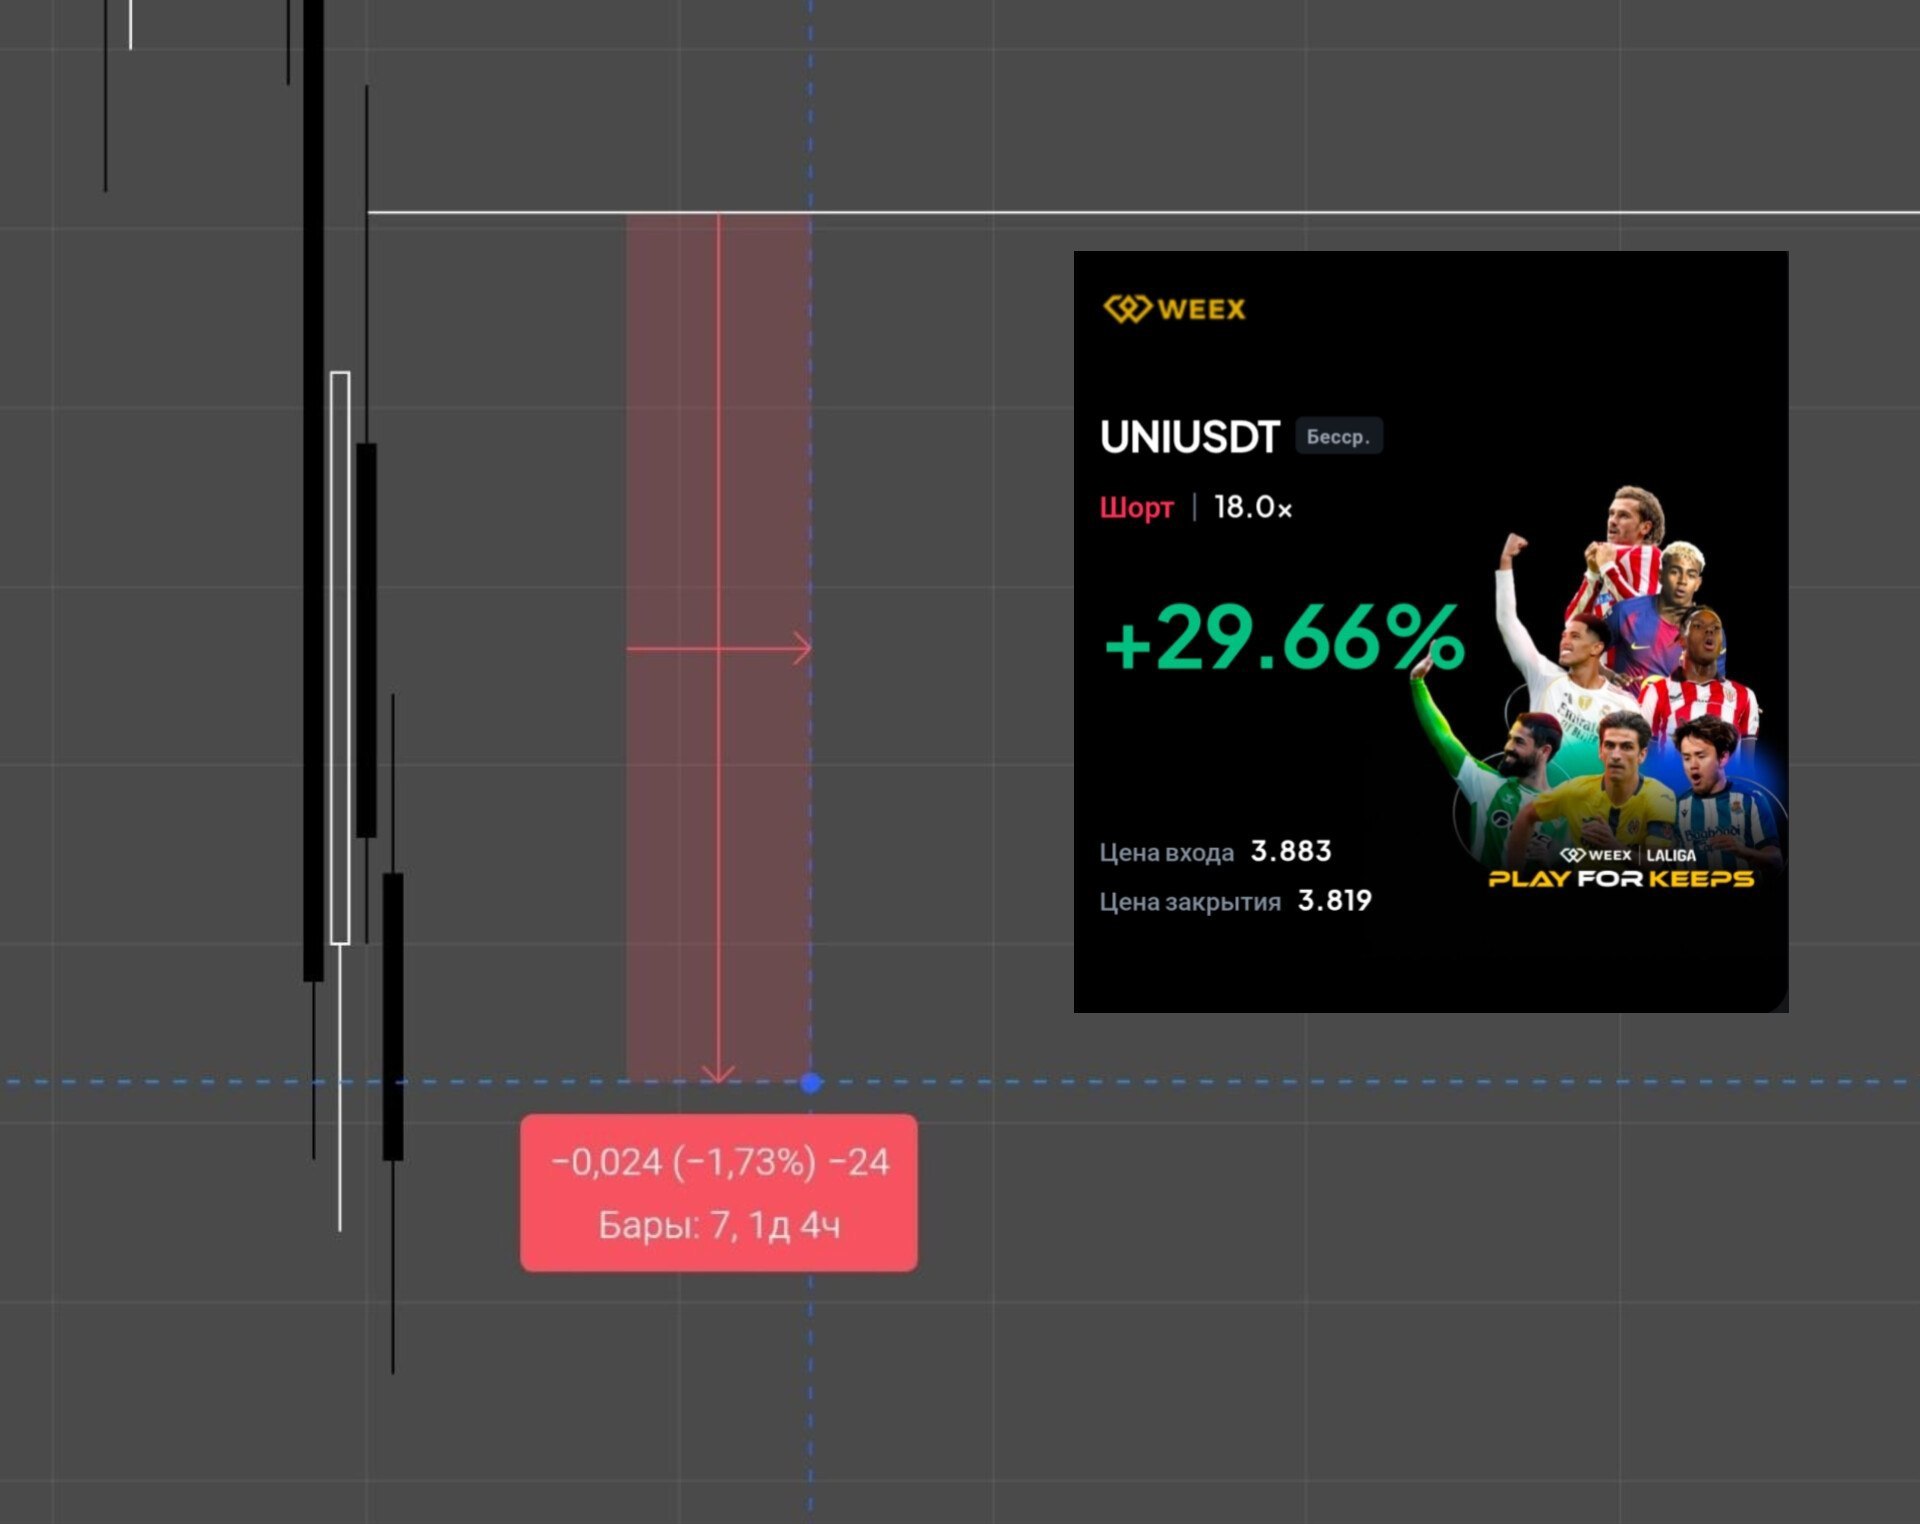Select the entry price 3.883
Image resolution: width=1920 pixels, height=1524 pixels.
(1291, 851)
